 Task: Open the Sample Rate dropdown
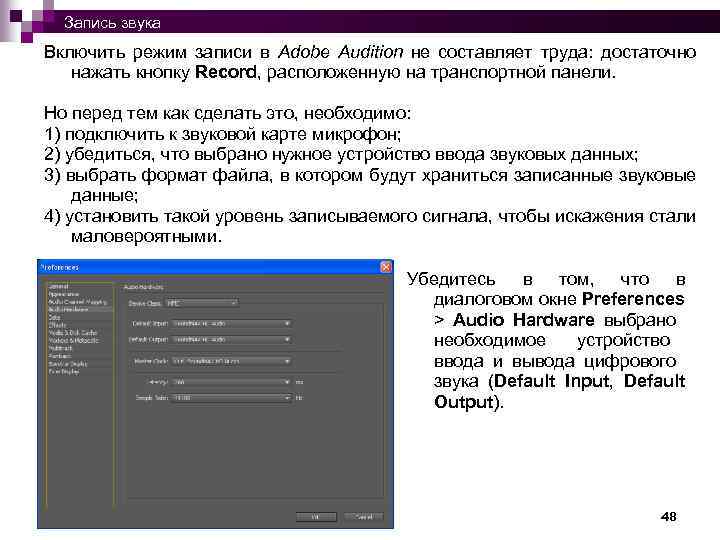(x=232, y=398)
